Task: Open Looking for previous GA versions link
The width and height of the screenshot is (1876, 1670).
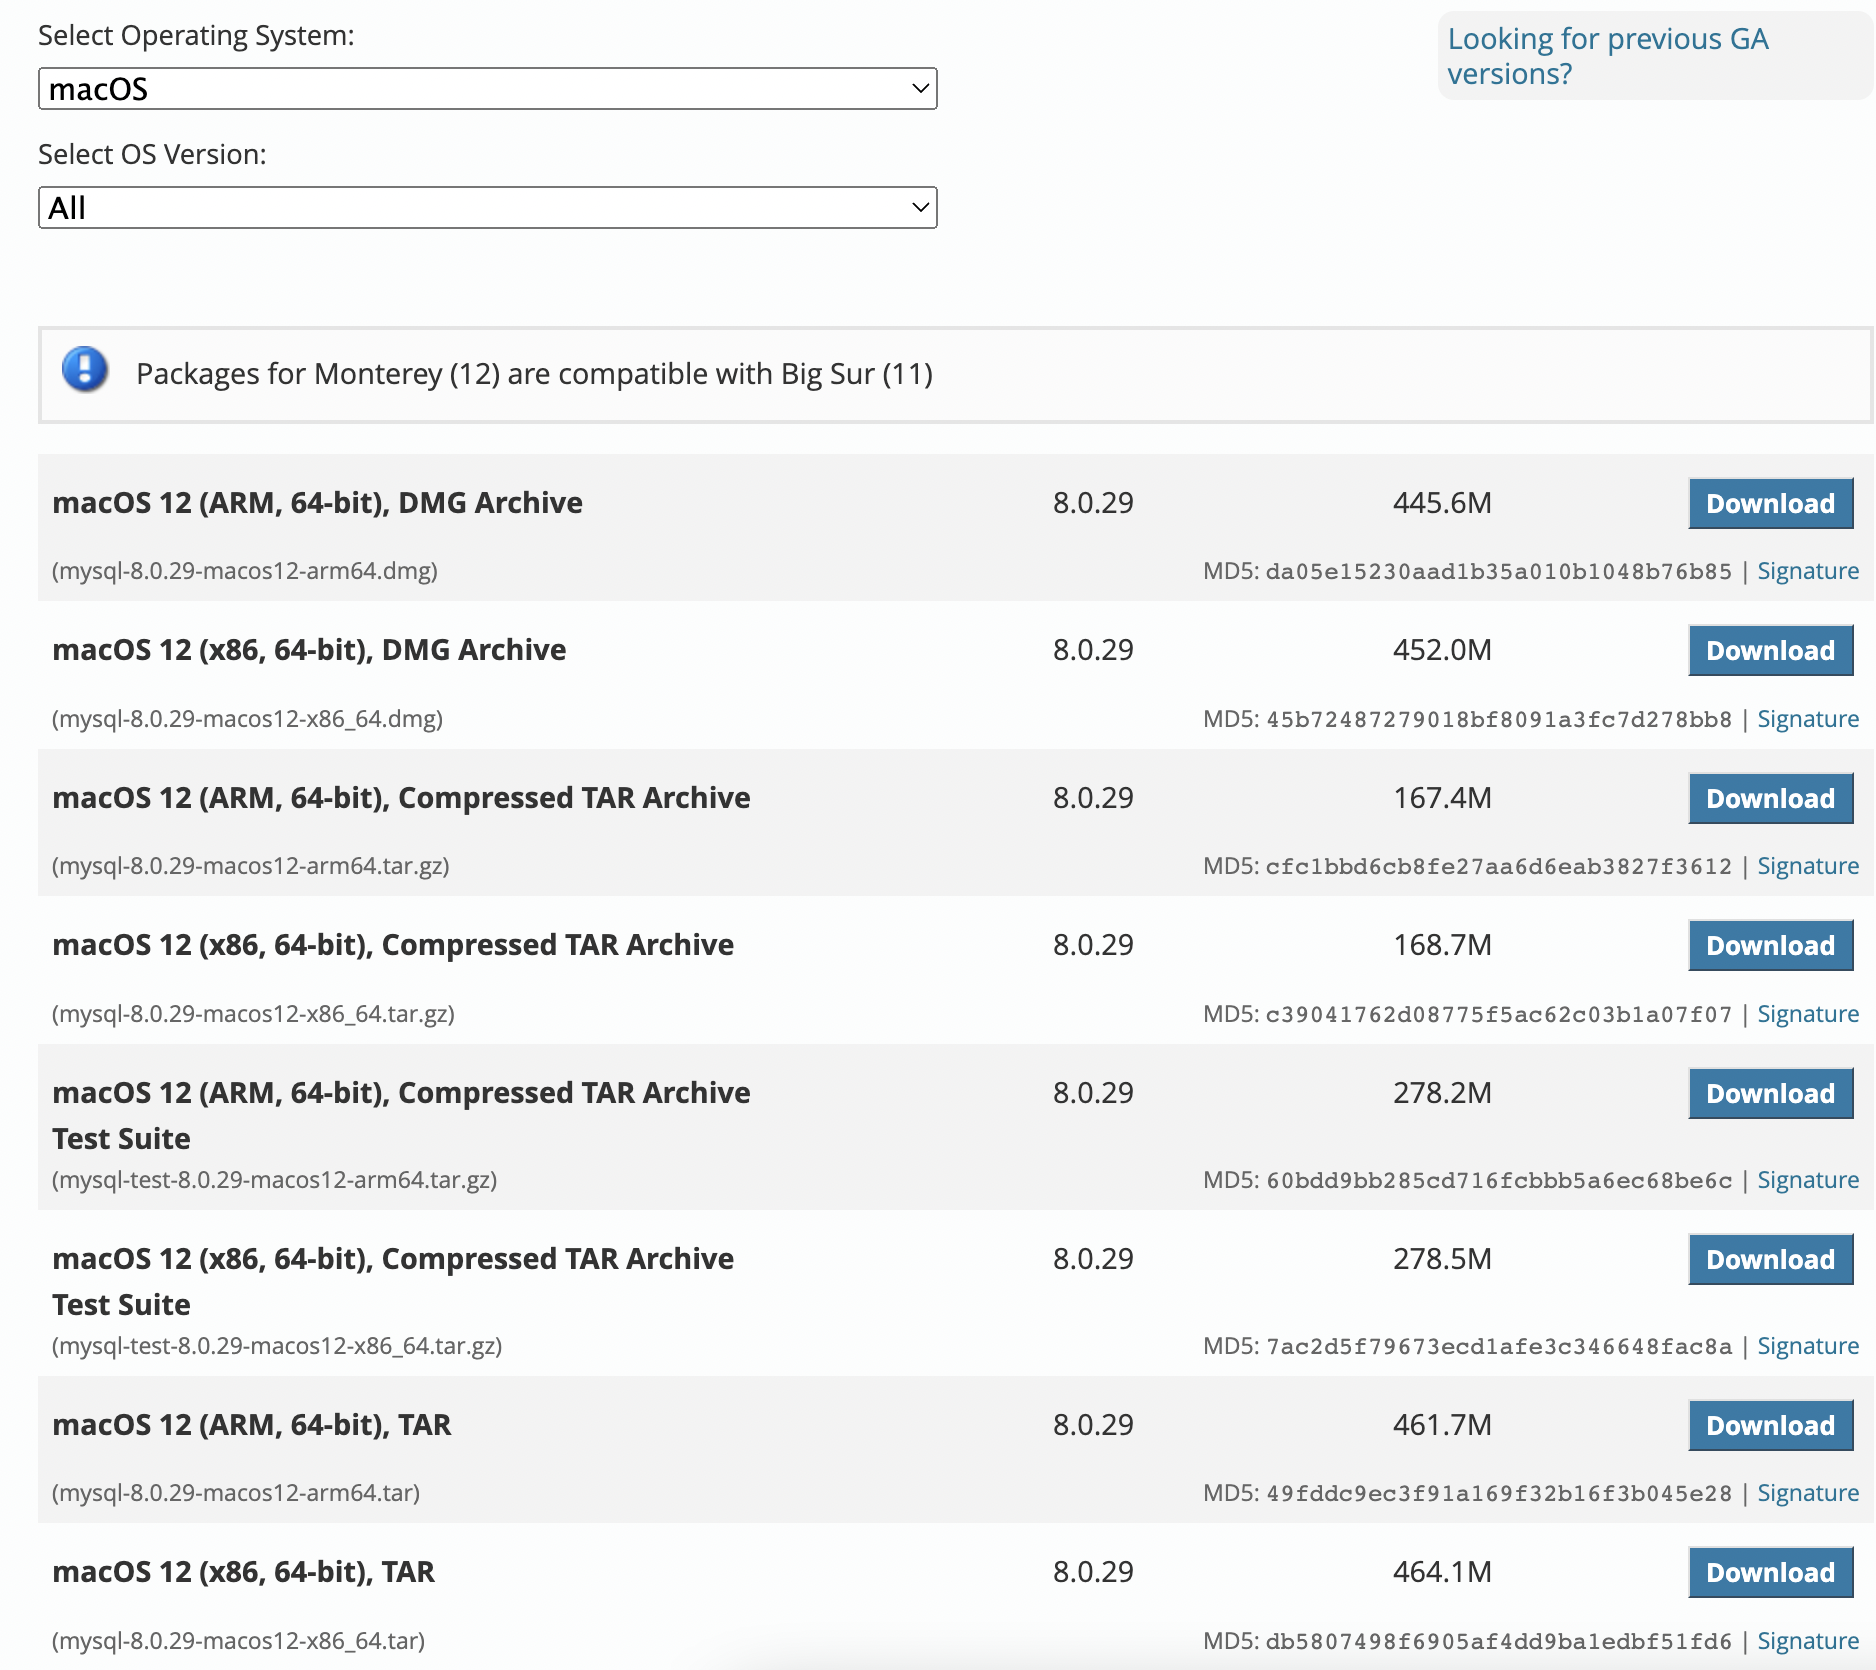Action: (x=1608, y=56)
